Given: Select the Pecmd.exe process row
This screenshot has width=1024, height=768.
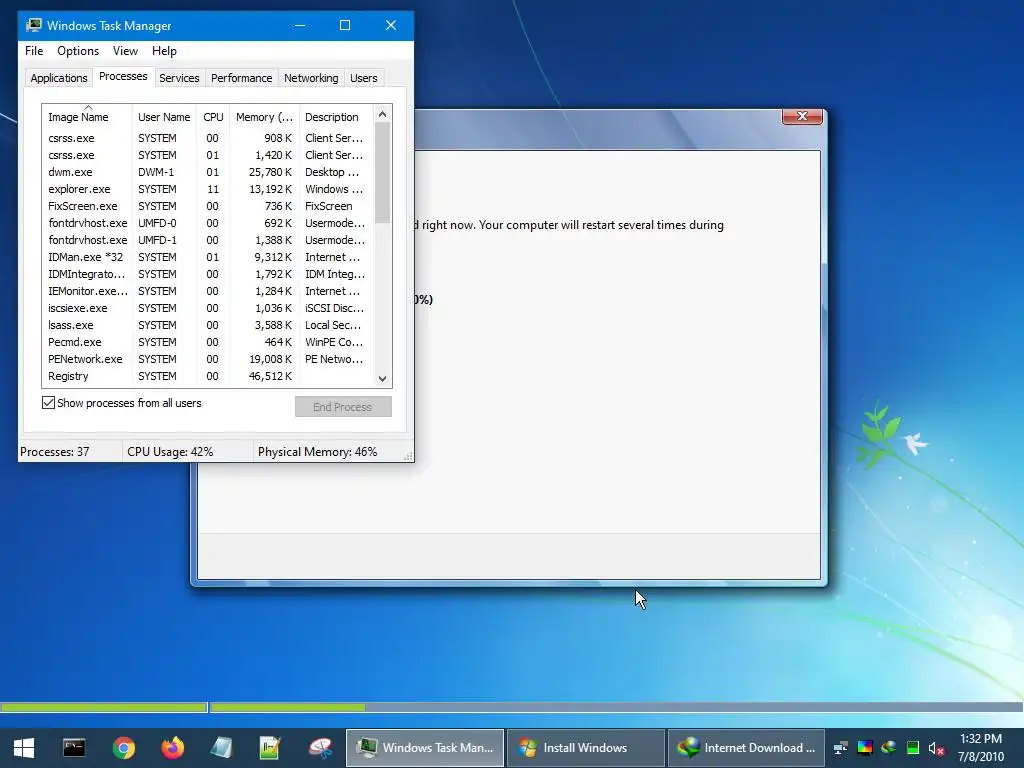Looking at the screenshot, I should click(x=208, y=342).
